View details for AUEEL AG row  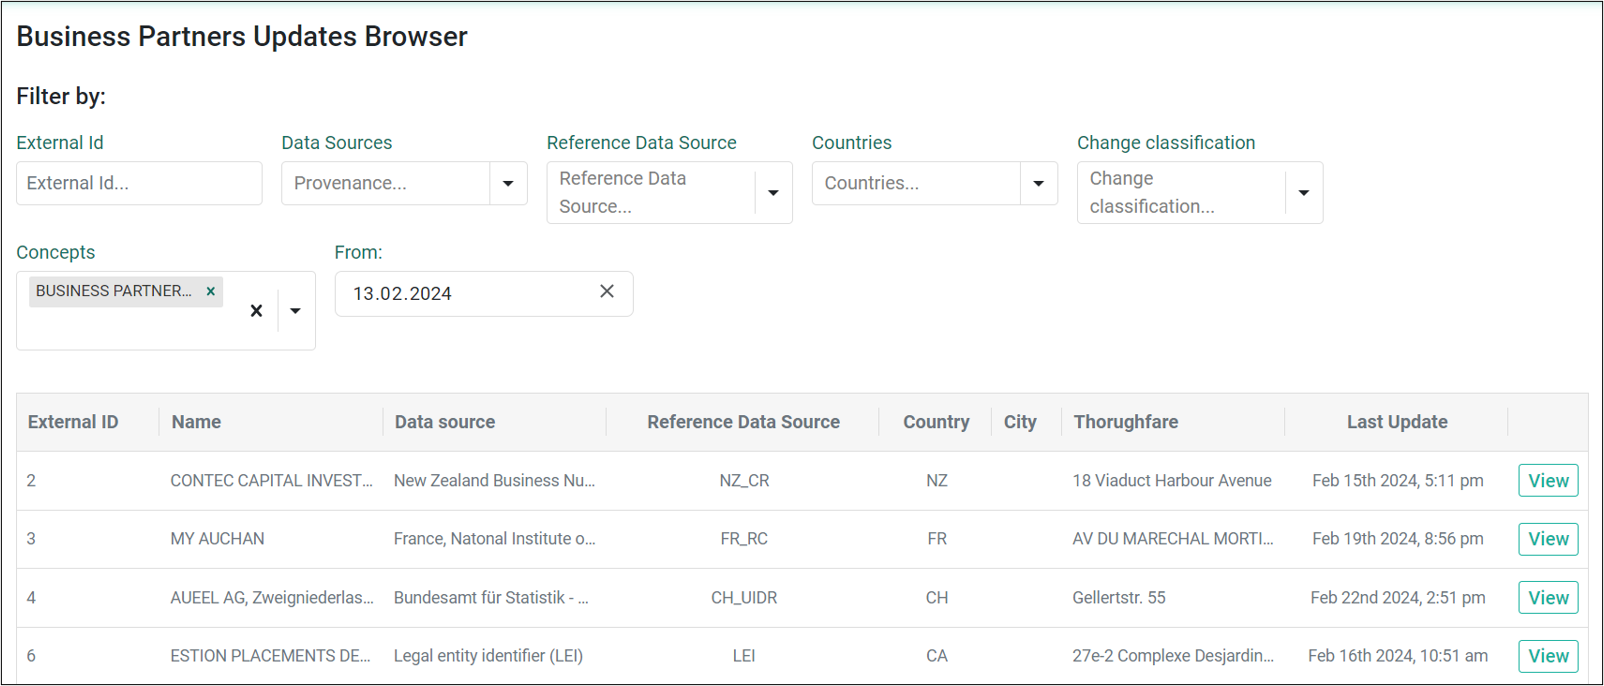click(1548, 598)
